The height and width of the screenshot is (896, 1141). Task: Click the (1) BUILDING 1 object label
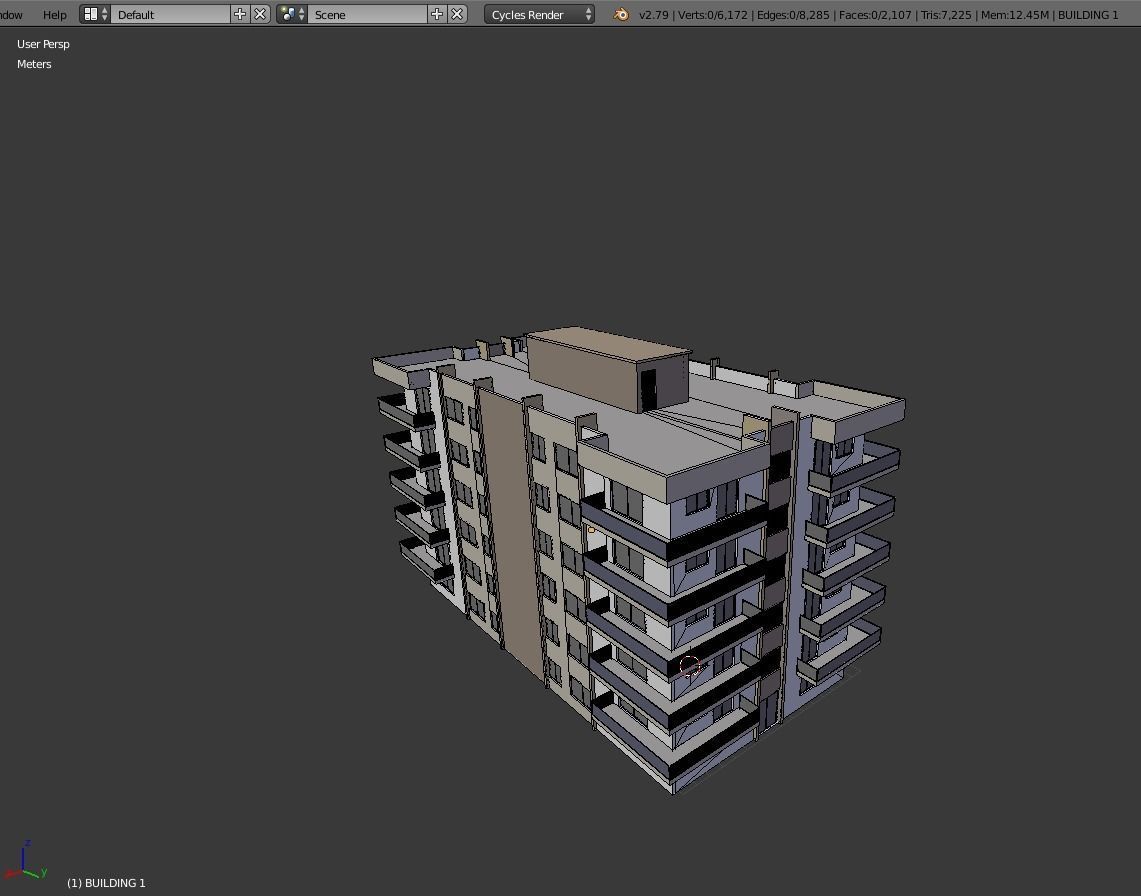(x=106, y=883)
